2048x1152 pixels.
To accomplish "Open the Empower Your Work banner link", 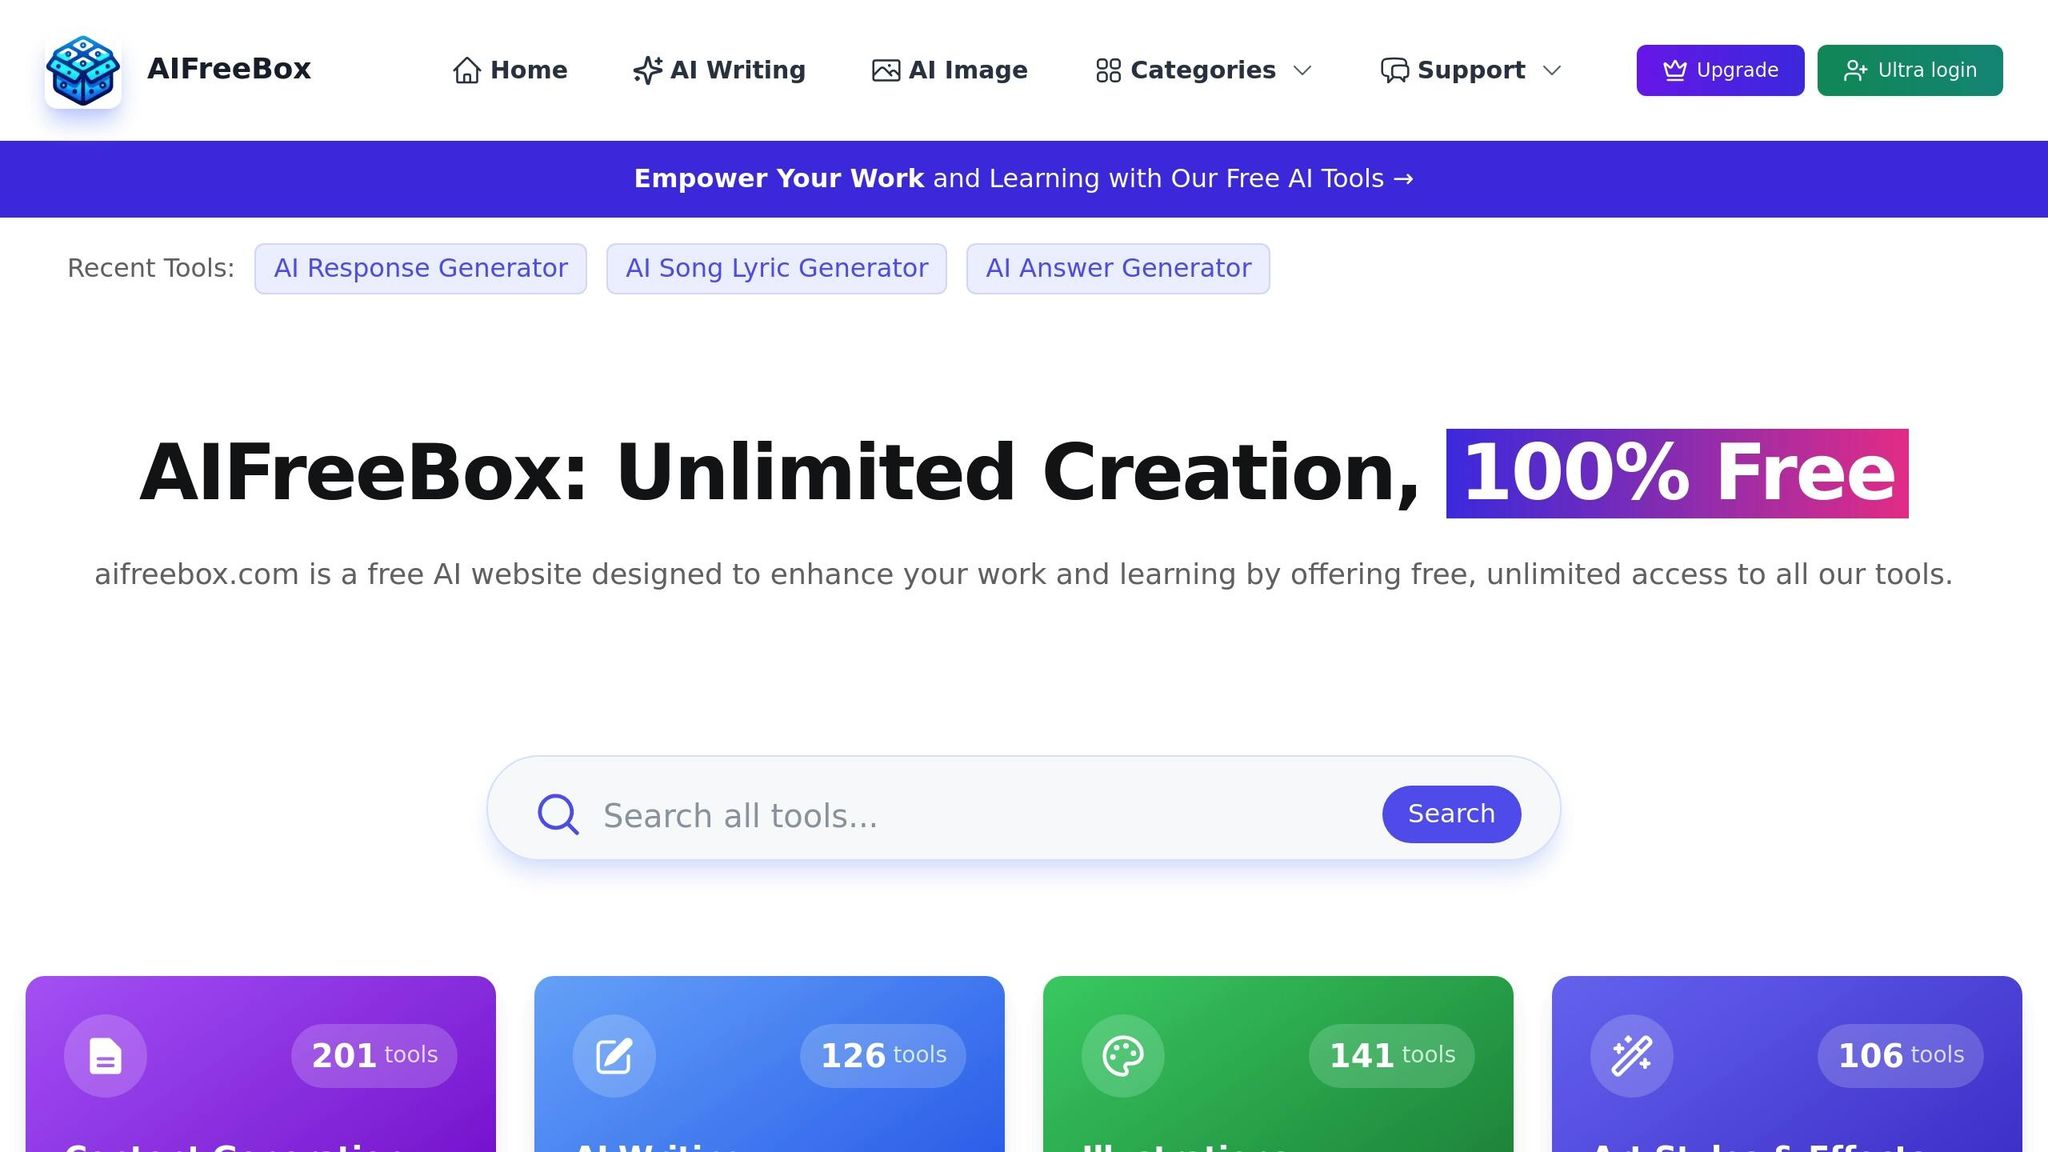I will [x=1024, y=179].
